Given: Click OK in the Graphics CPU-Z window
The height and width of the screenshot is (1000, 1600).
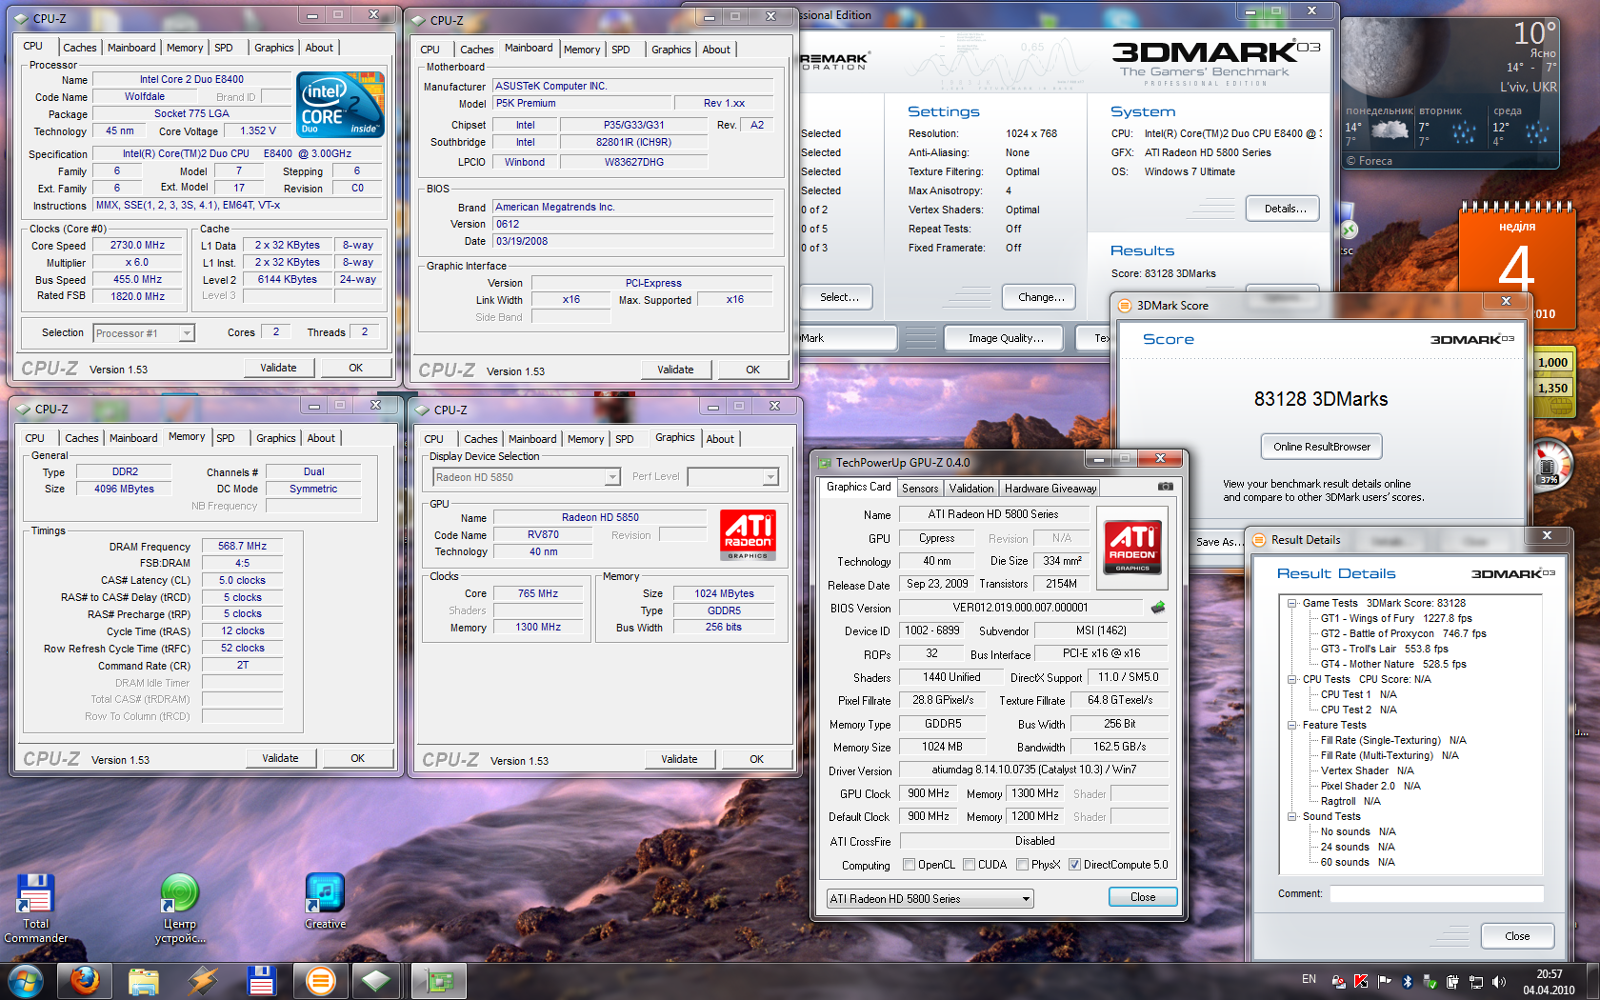Looking at the screenshot, I should [x=756, y=759].
